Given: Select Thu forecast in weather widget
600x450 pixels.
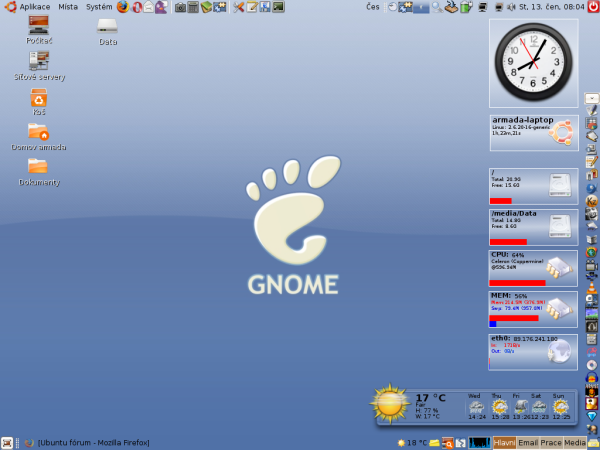Looking at the screenshot, I should tap(499, 407).
